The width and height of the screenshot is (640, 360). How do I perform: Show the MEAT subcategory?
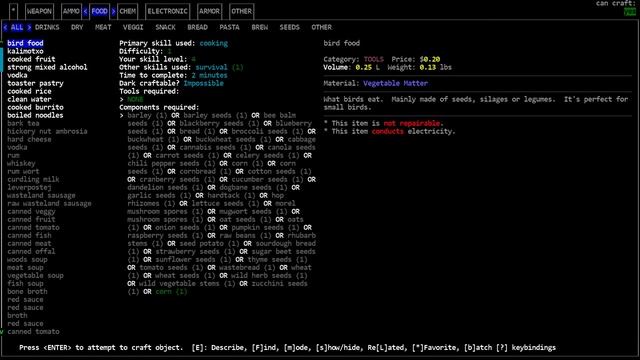coord(103,27)
